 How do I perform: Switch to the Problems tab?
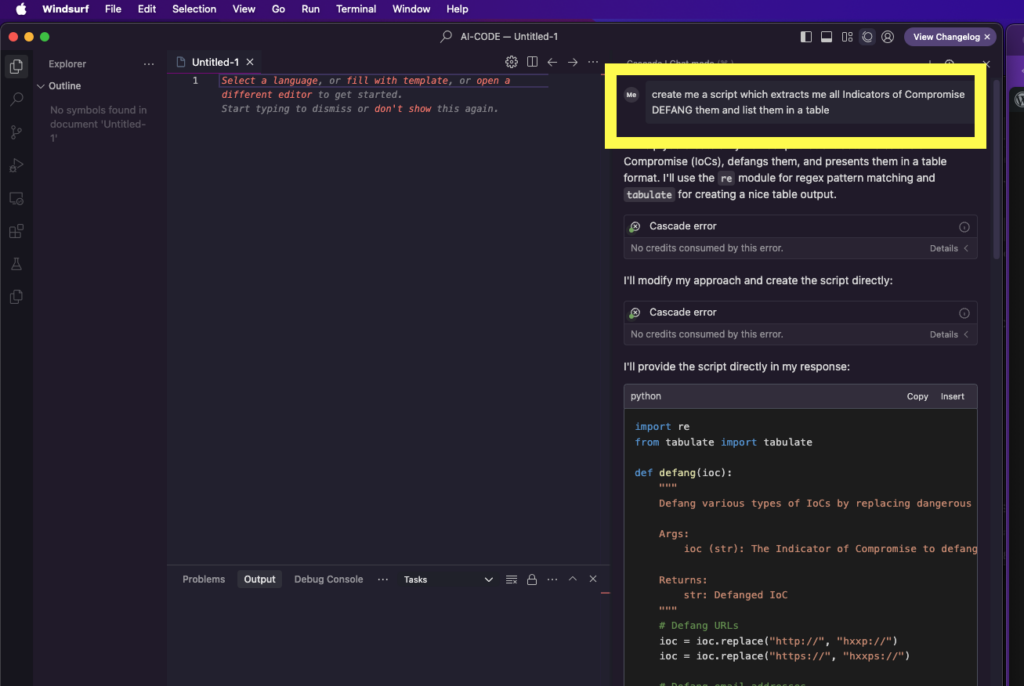(x=203, y=579)
